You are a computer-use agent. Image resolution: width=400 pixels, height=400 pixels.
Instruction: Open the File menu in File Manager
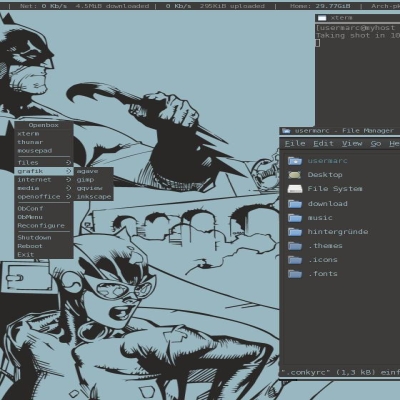(295, 143)
